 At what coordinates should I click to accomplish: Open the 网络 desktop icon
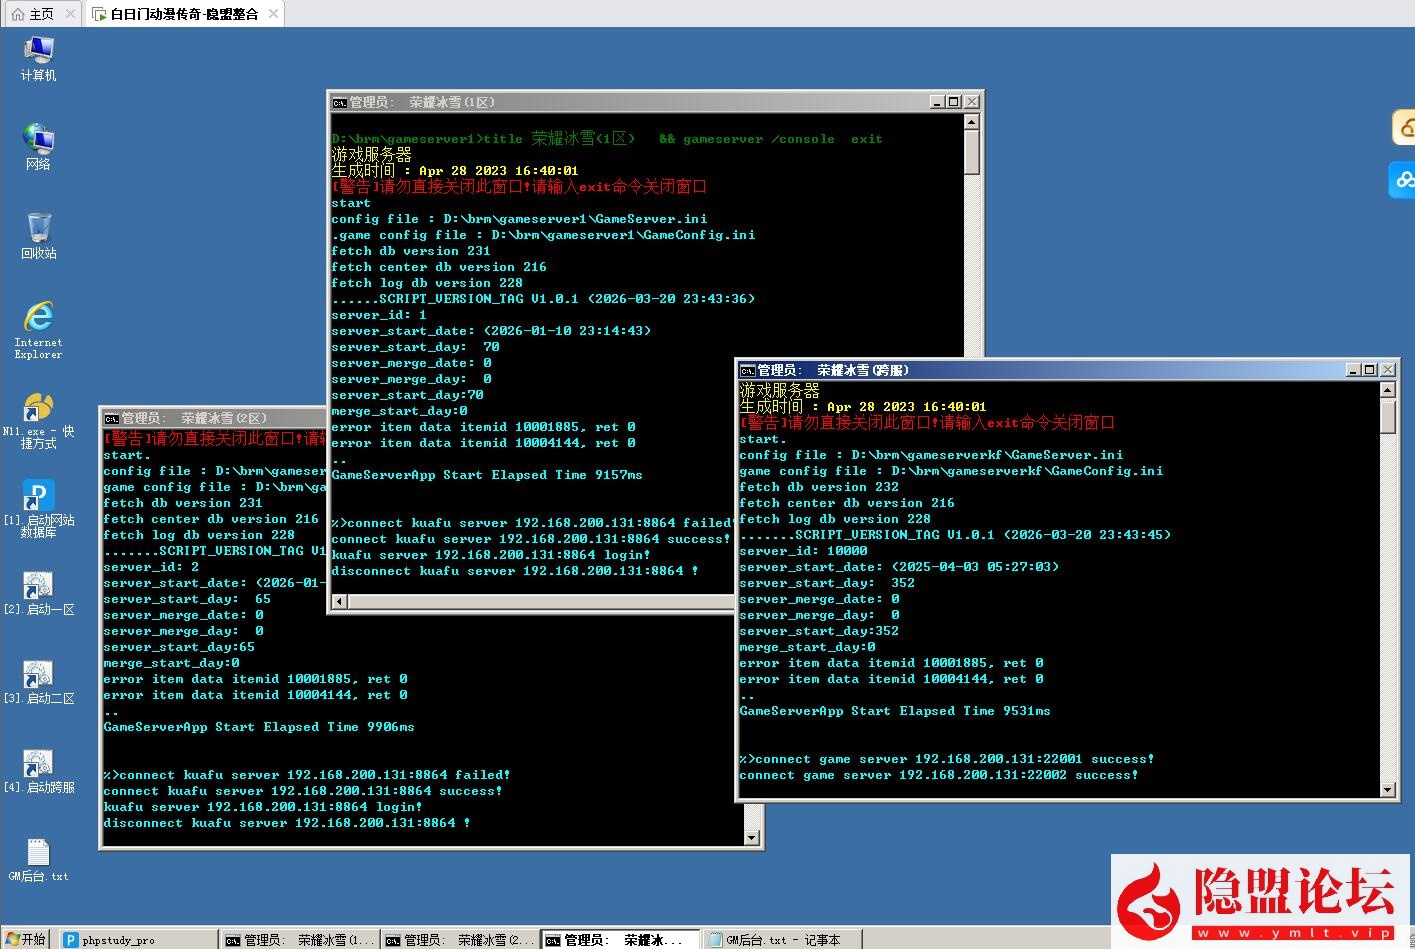point(38,140)
